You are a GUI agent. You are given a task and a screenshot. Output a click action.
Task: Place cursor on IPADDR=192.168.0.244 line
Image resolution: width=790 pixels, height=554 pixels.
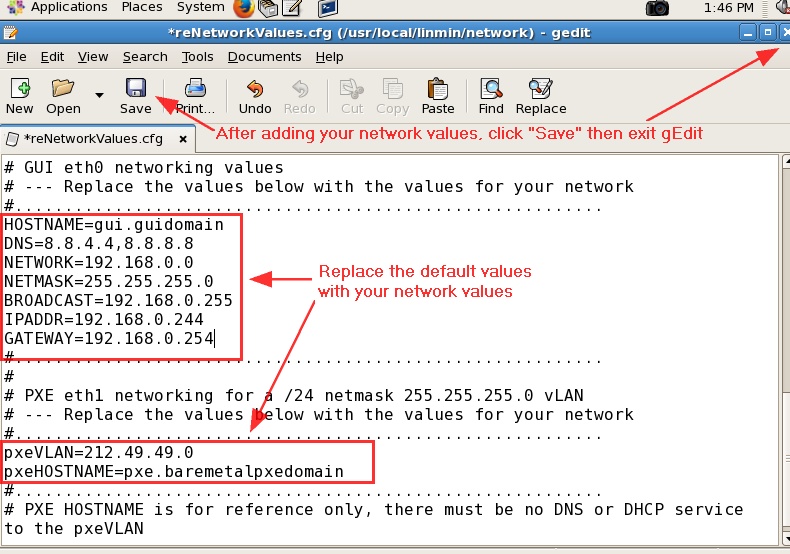(x=104, y=319)
